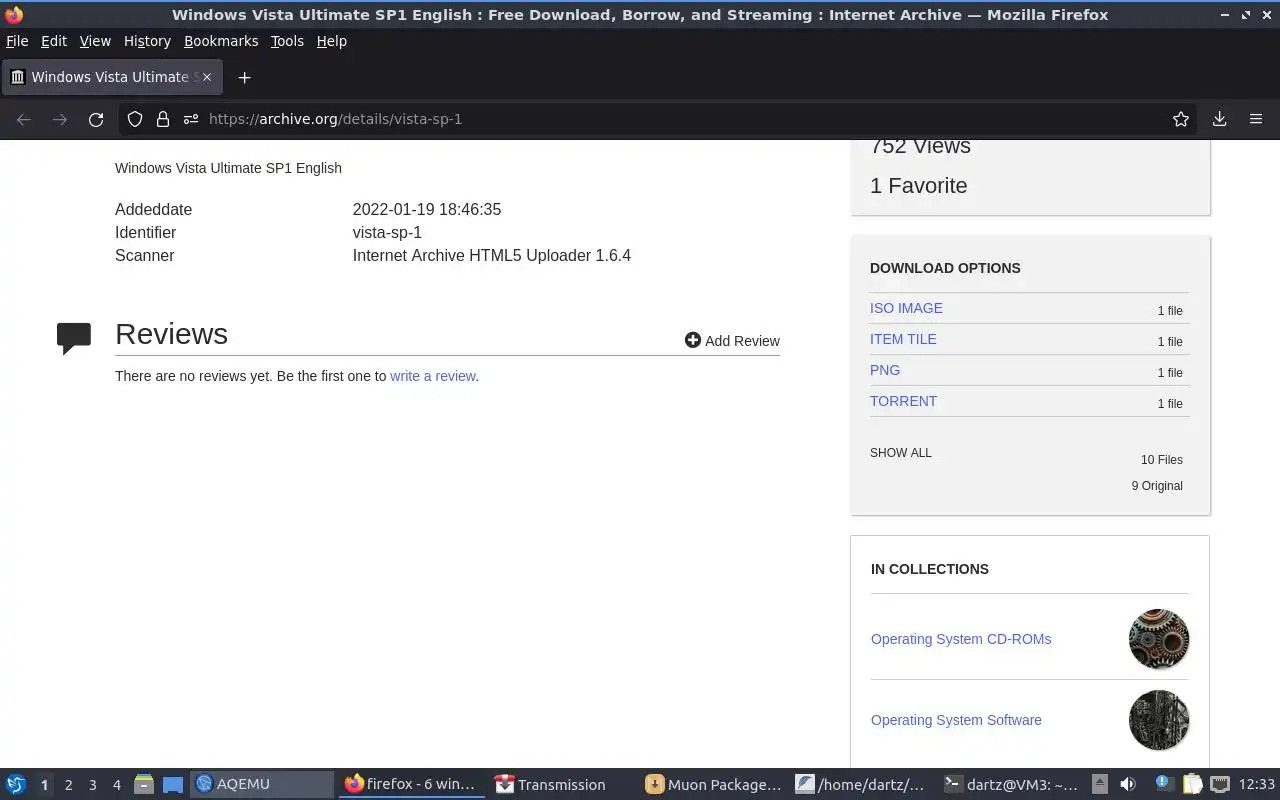Click the ISO IMAGE download link
1280x800 pixels.
pyautogui.click(x=906, y=308)
